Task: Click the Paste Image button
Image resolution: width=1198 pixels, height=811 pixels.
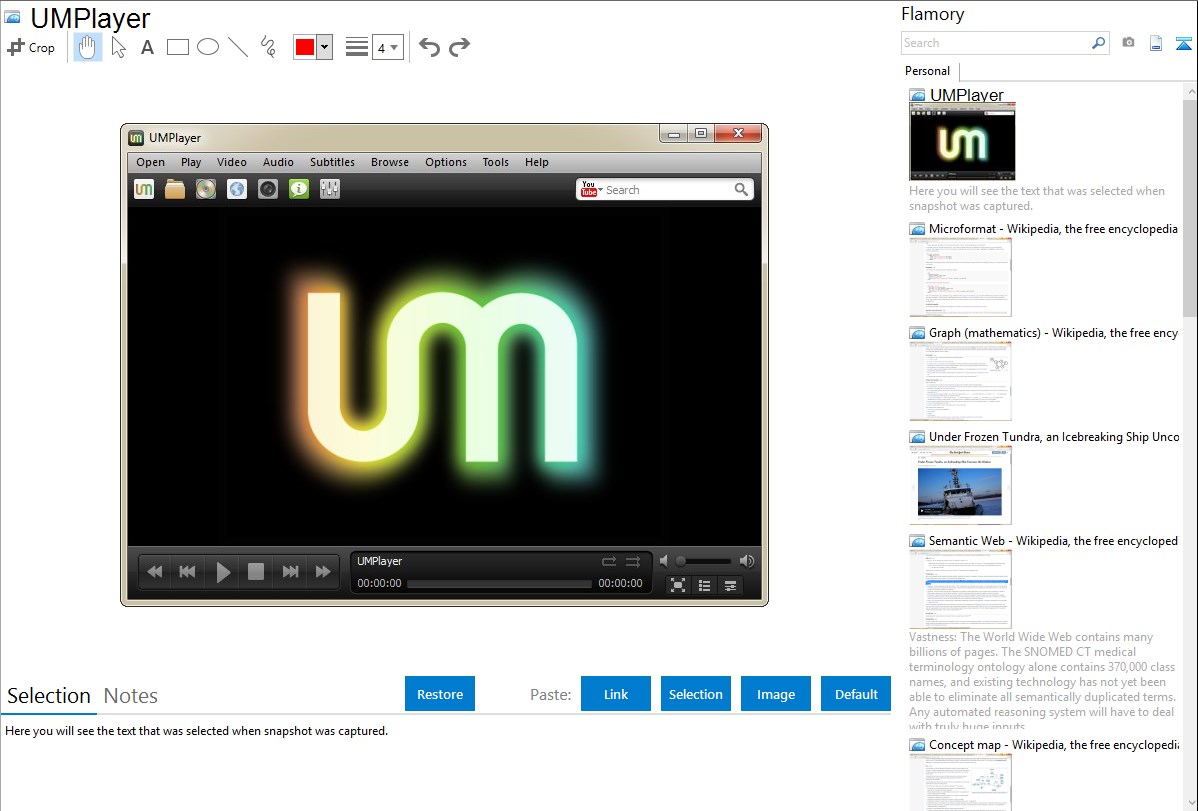Action: [776, 693]
